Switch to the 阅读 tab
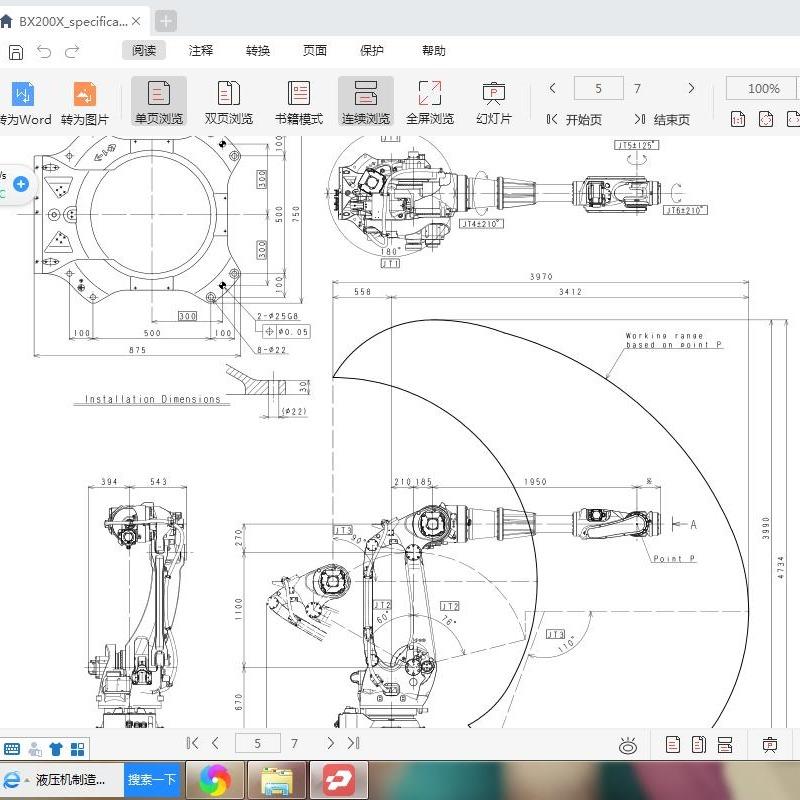Image resolution: width=800 pixels, height=800 pixels. coord(144,50)
